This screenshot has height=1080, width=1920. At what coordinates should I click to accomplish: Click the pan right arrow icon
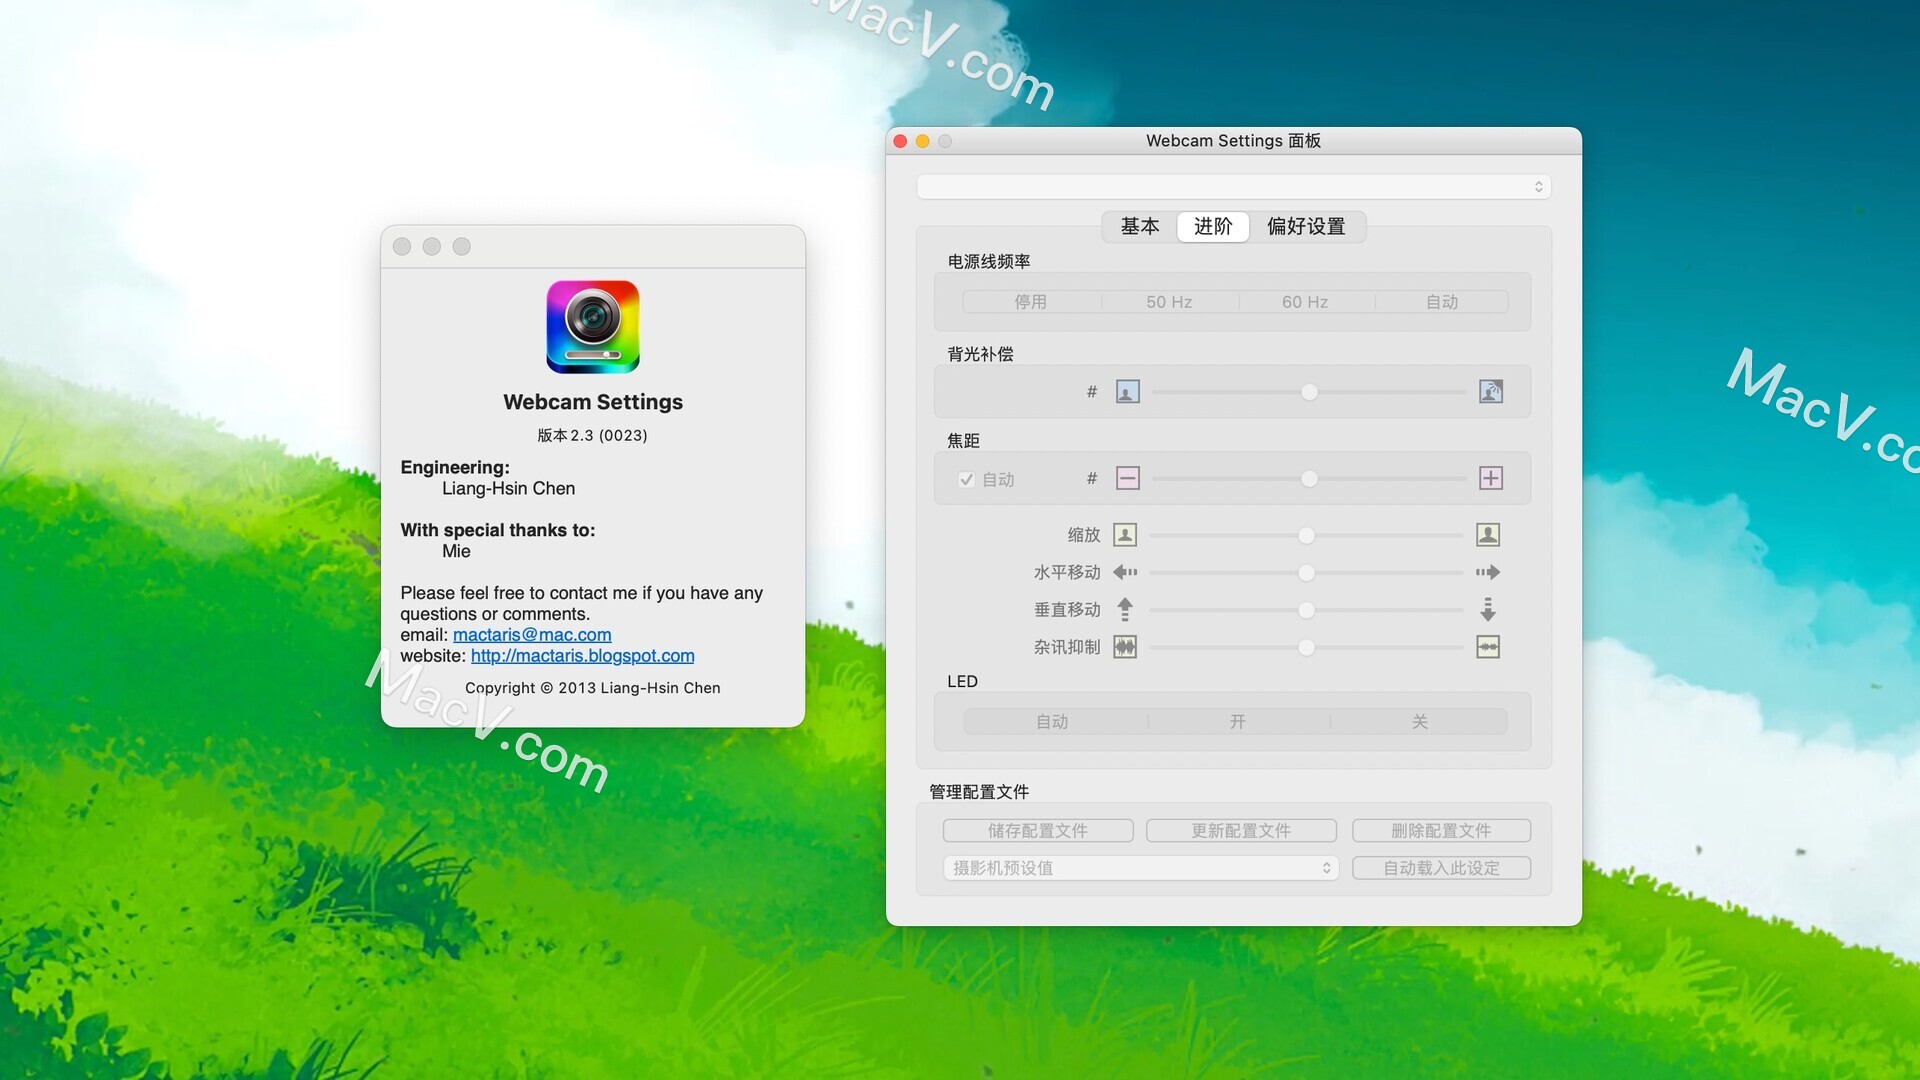1488,572
